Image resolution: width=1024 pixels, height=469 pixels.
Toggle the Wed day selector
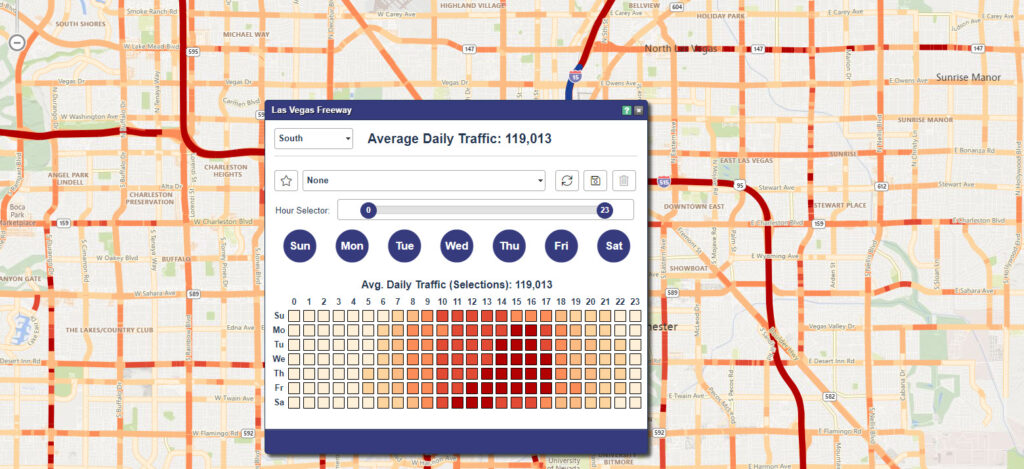tap(457, 245)
